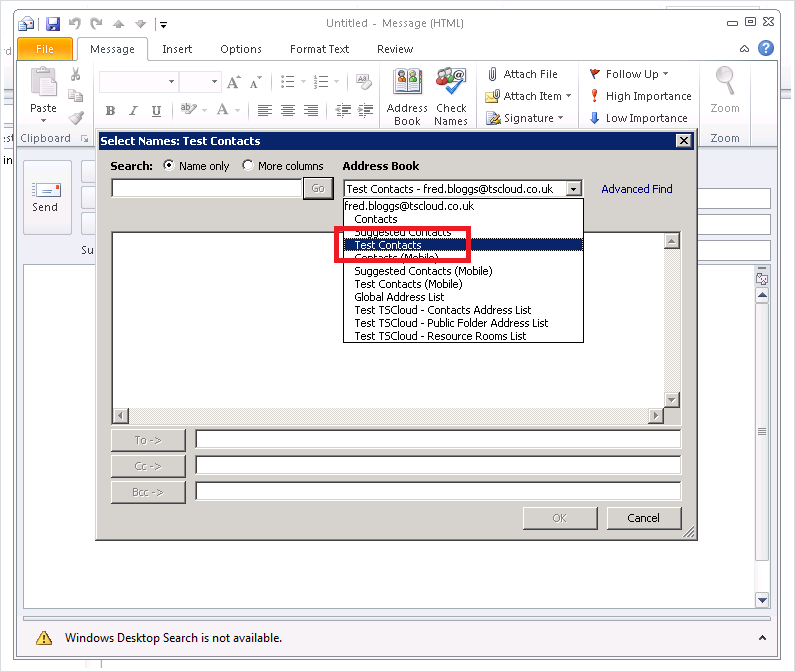Click the Format Painter brush icon
Viewport: 795px width, 672px height.
point(76,118)
